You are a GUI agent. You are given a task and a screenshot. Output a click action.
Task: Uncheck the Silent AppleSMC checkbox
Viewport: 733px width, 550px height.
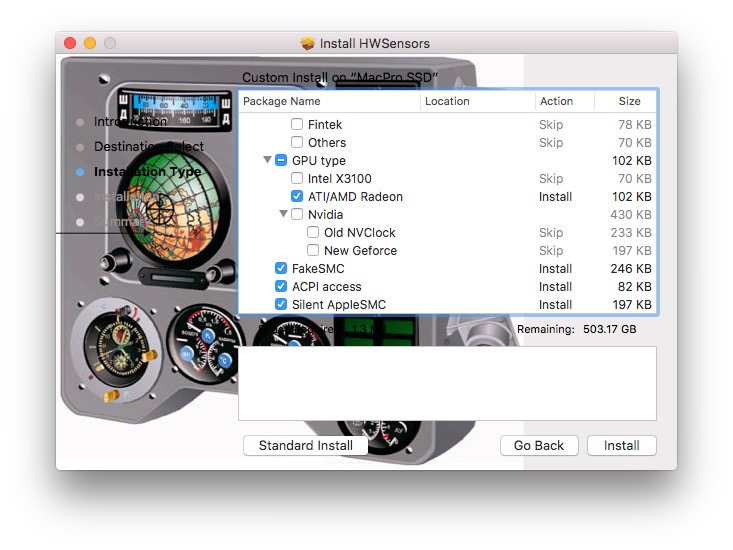click(x=281, y=304)
